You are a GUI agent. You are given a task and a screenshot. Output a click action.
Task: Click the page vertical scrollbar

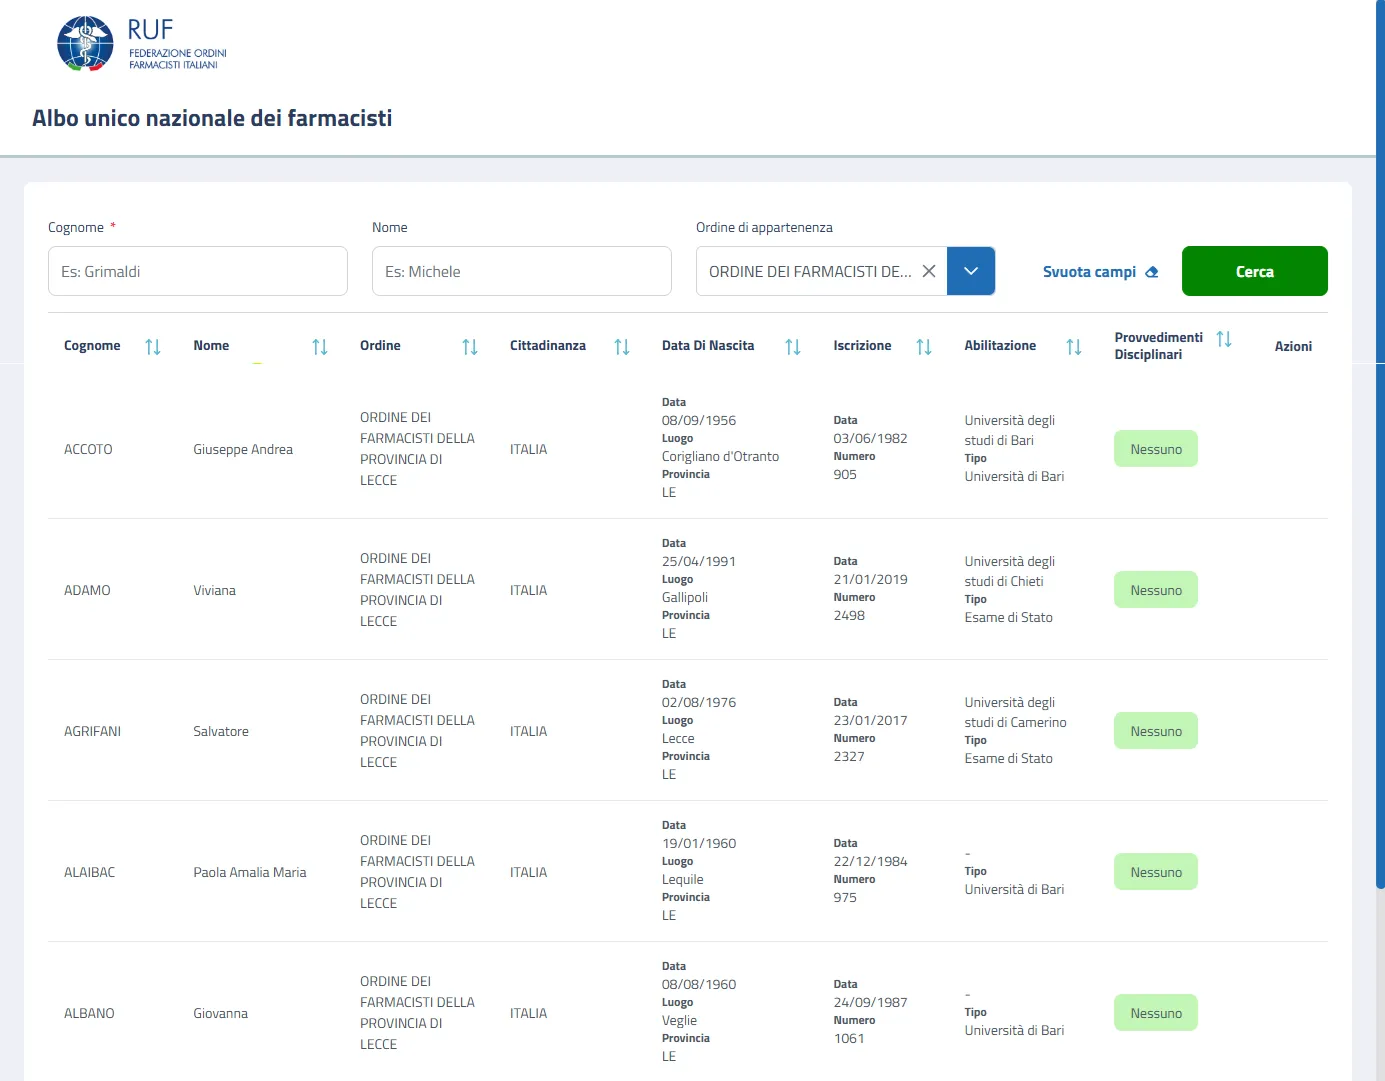pos(1380,444)
